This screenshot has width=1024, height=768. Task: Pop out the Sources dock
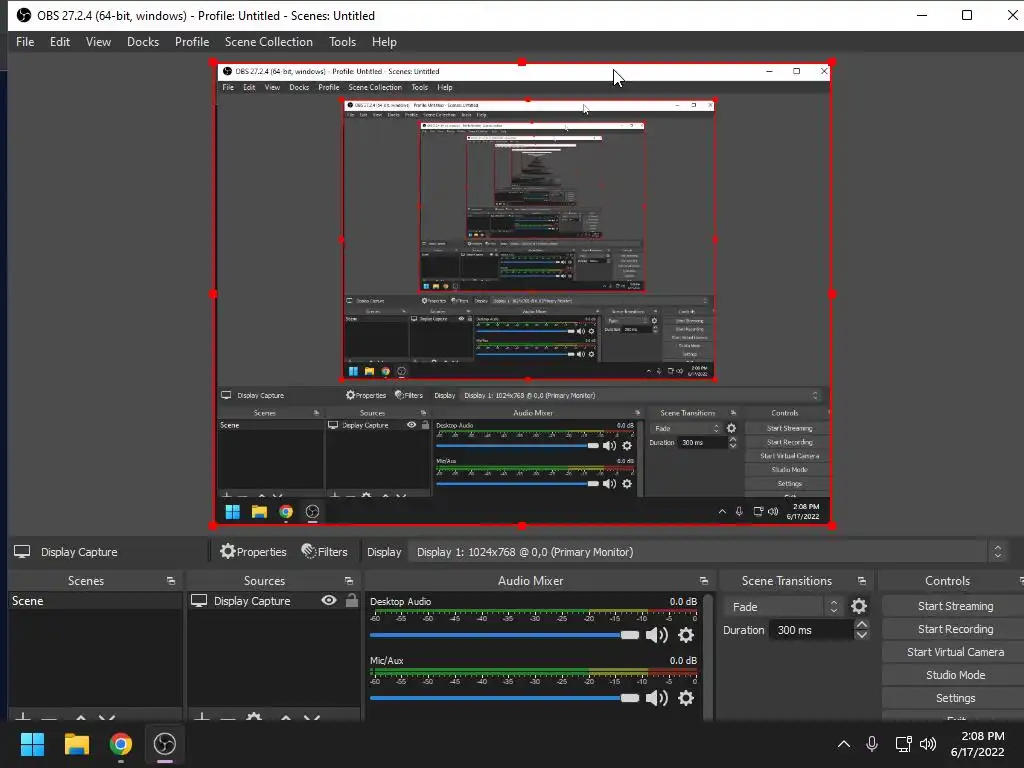click(x=349, y=581)
